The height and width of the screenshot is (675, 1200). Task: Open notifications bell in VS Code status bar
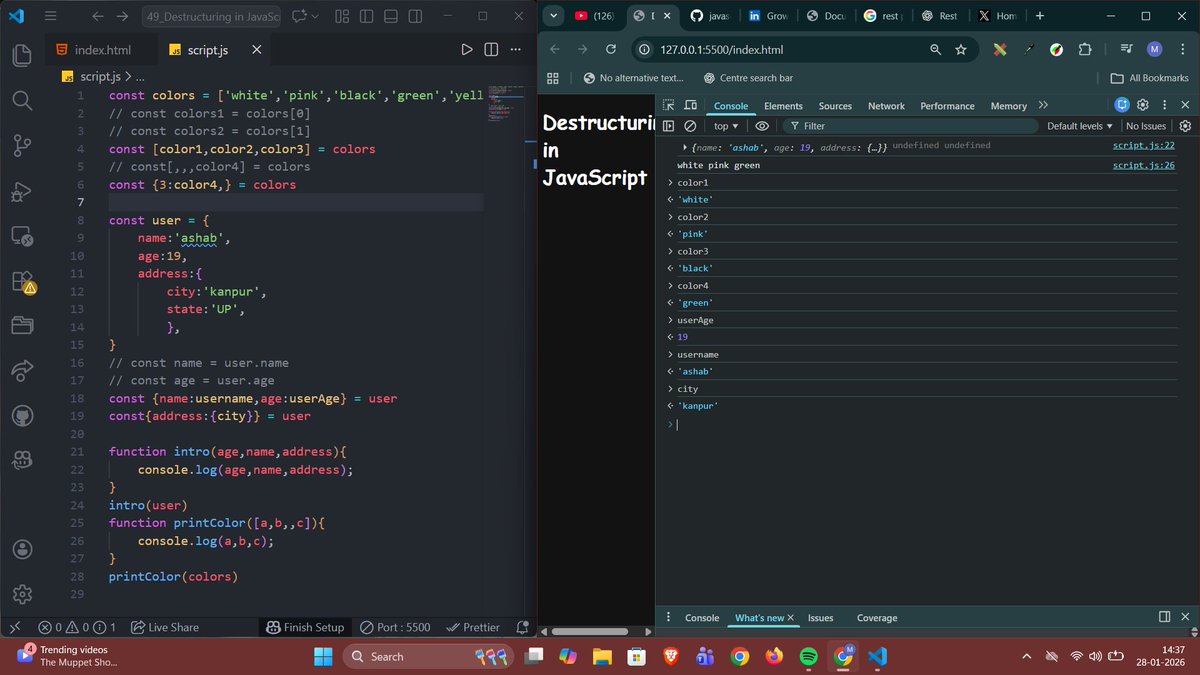click(x=522, y=627)
